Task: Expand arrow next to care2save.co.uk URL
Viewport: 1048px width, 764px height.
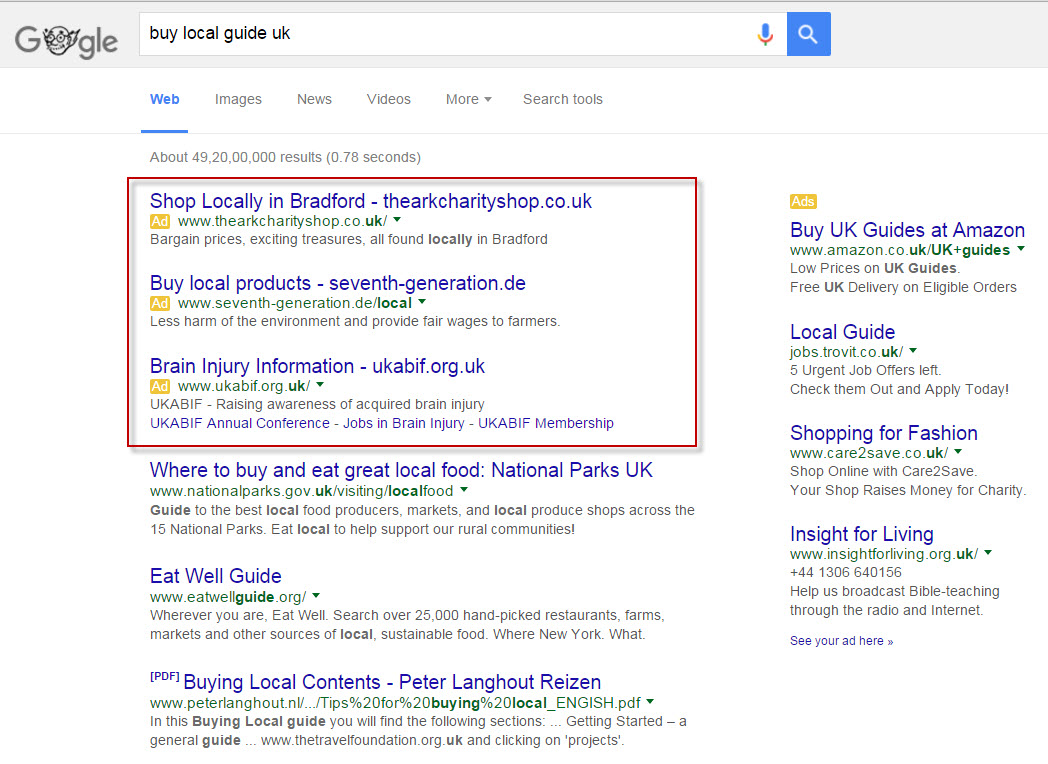Action: pyautogui.click(x=958, y=451)
